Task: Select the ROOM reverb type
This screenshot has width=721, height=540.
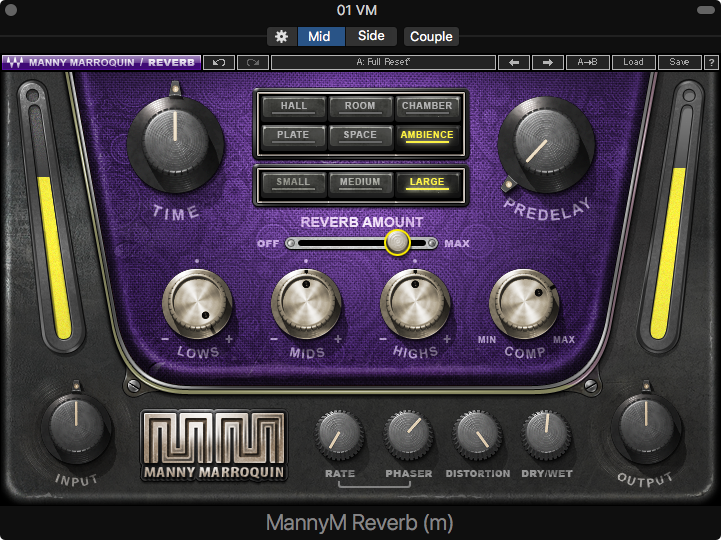Action: pos(360,106)
